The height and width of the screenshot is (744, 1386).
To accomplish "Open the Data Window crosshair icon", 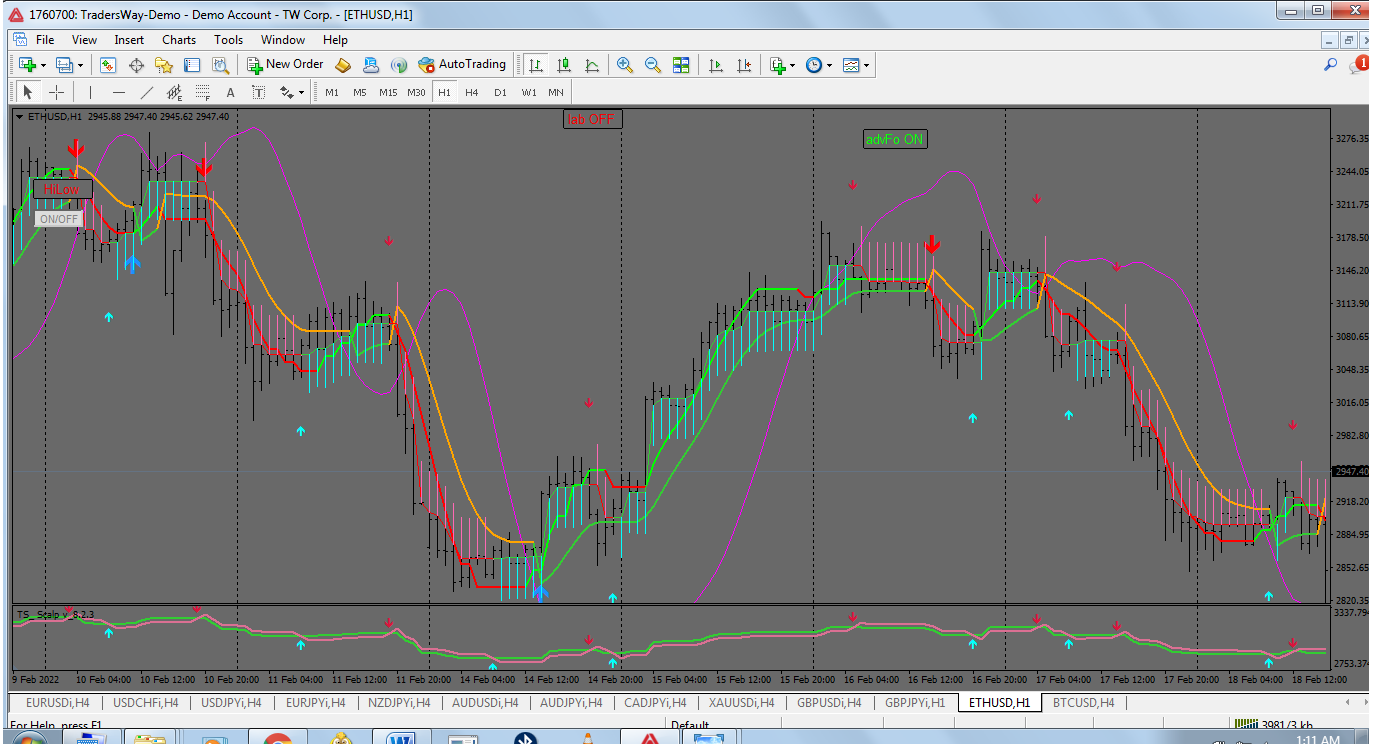I will [136, 65].
